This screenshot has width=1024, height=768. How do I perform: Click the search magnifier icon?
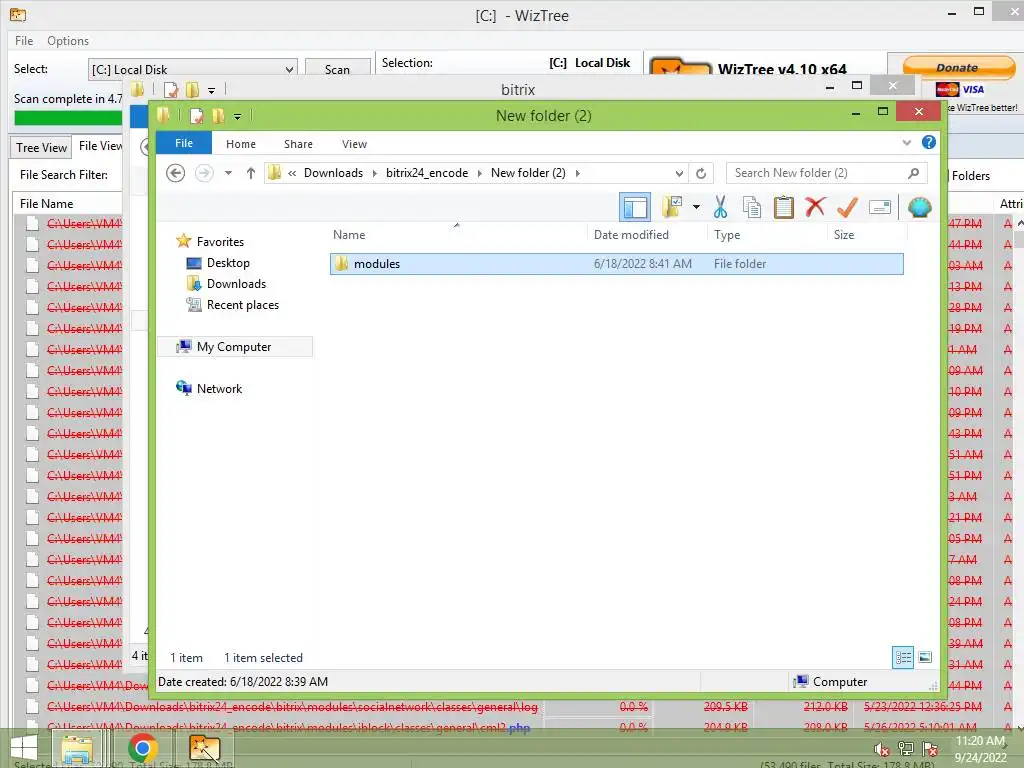coord(914,173)
